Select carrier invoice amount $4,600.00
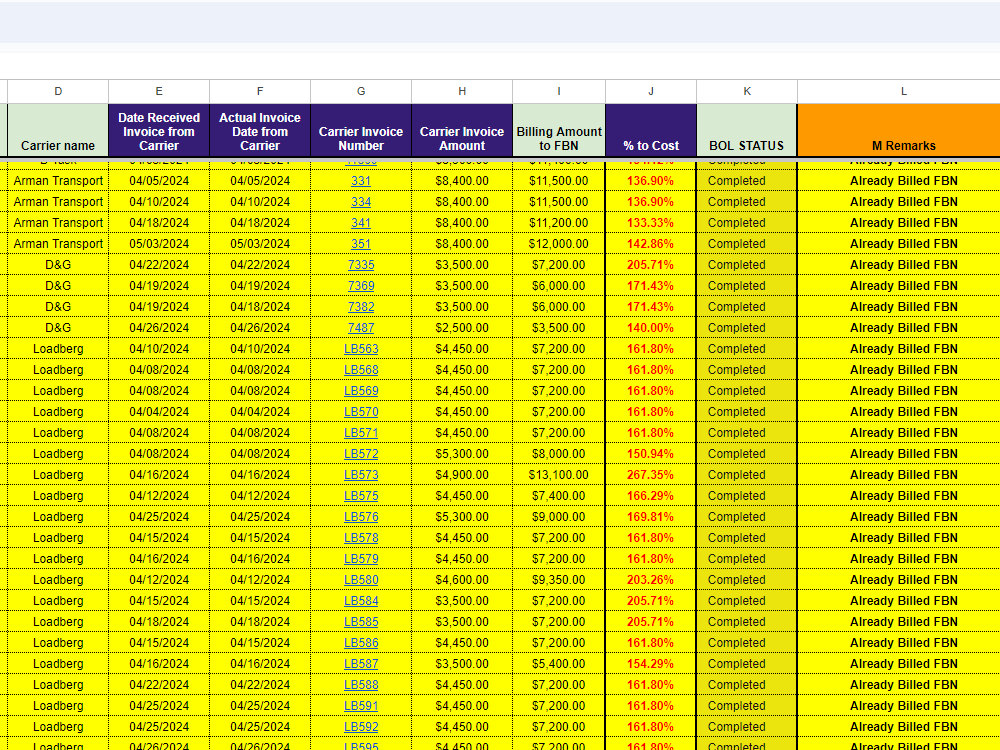This screenshot has height=750, width=1000. [462, 580]
